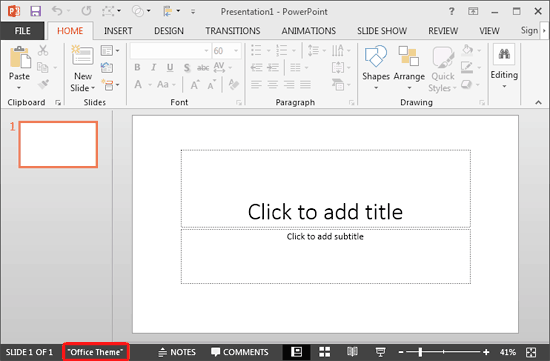Click the "Click to add title" placeholder
This screenshot has width=550, height=361.
coord(326,189)
